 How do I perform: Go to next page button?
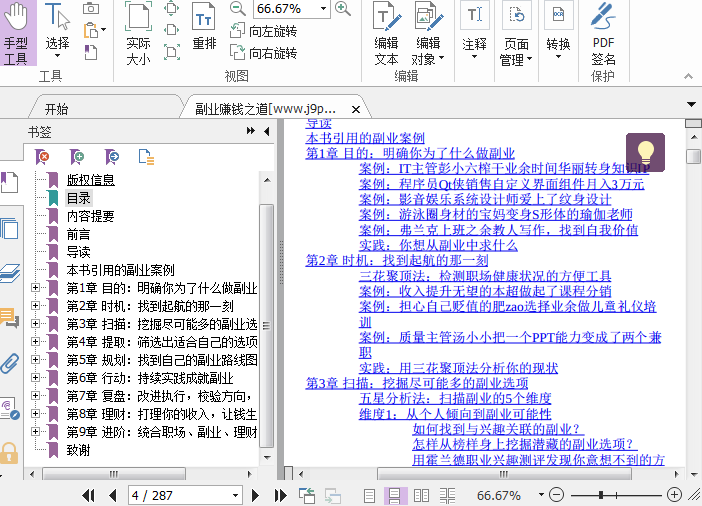pyautogui.click(x=255, y=495)
